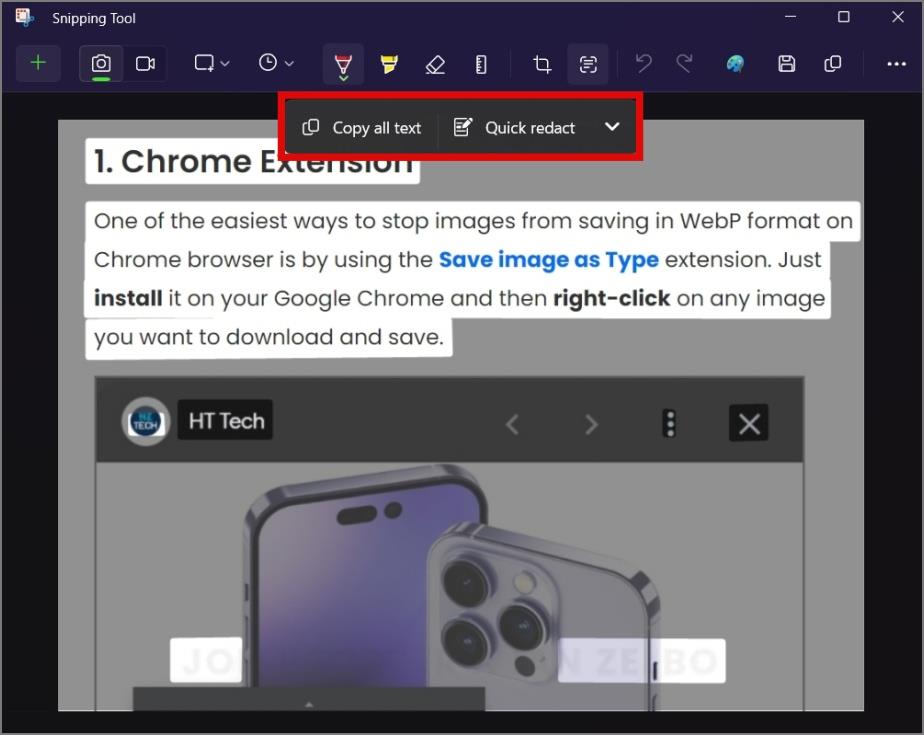Click the iPhone image in the snip
This screenshot has height=735, width=924.
tap(451, 586)
